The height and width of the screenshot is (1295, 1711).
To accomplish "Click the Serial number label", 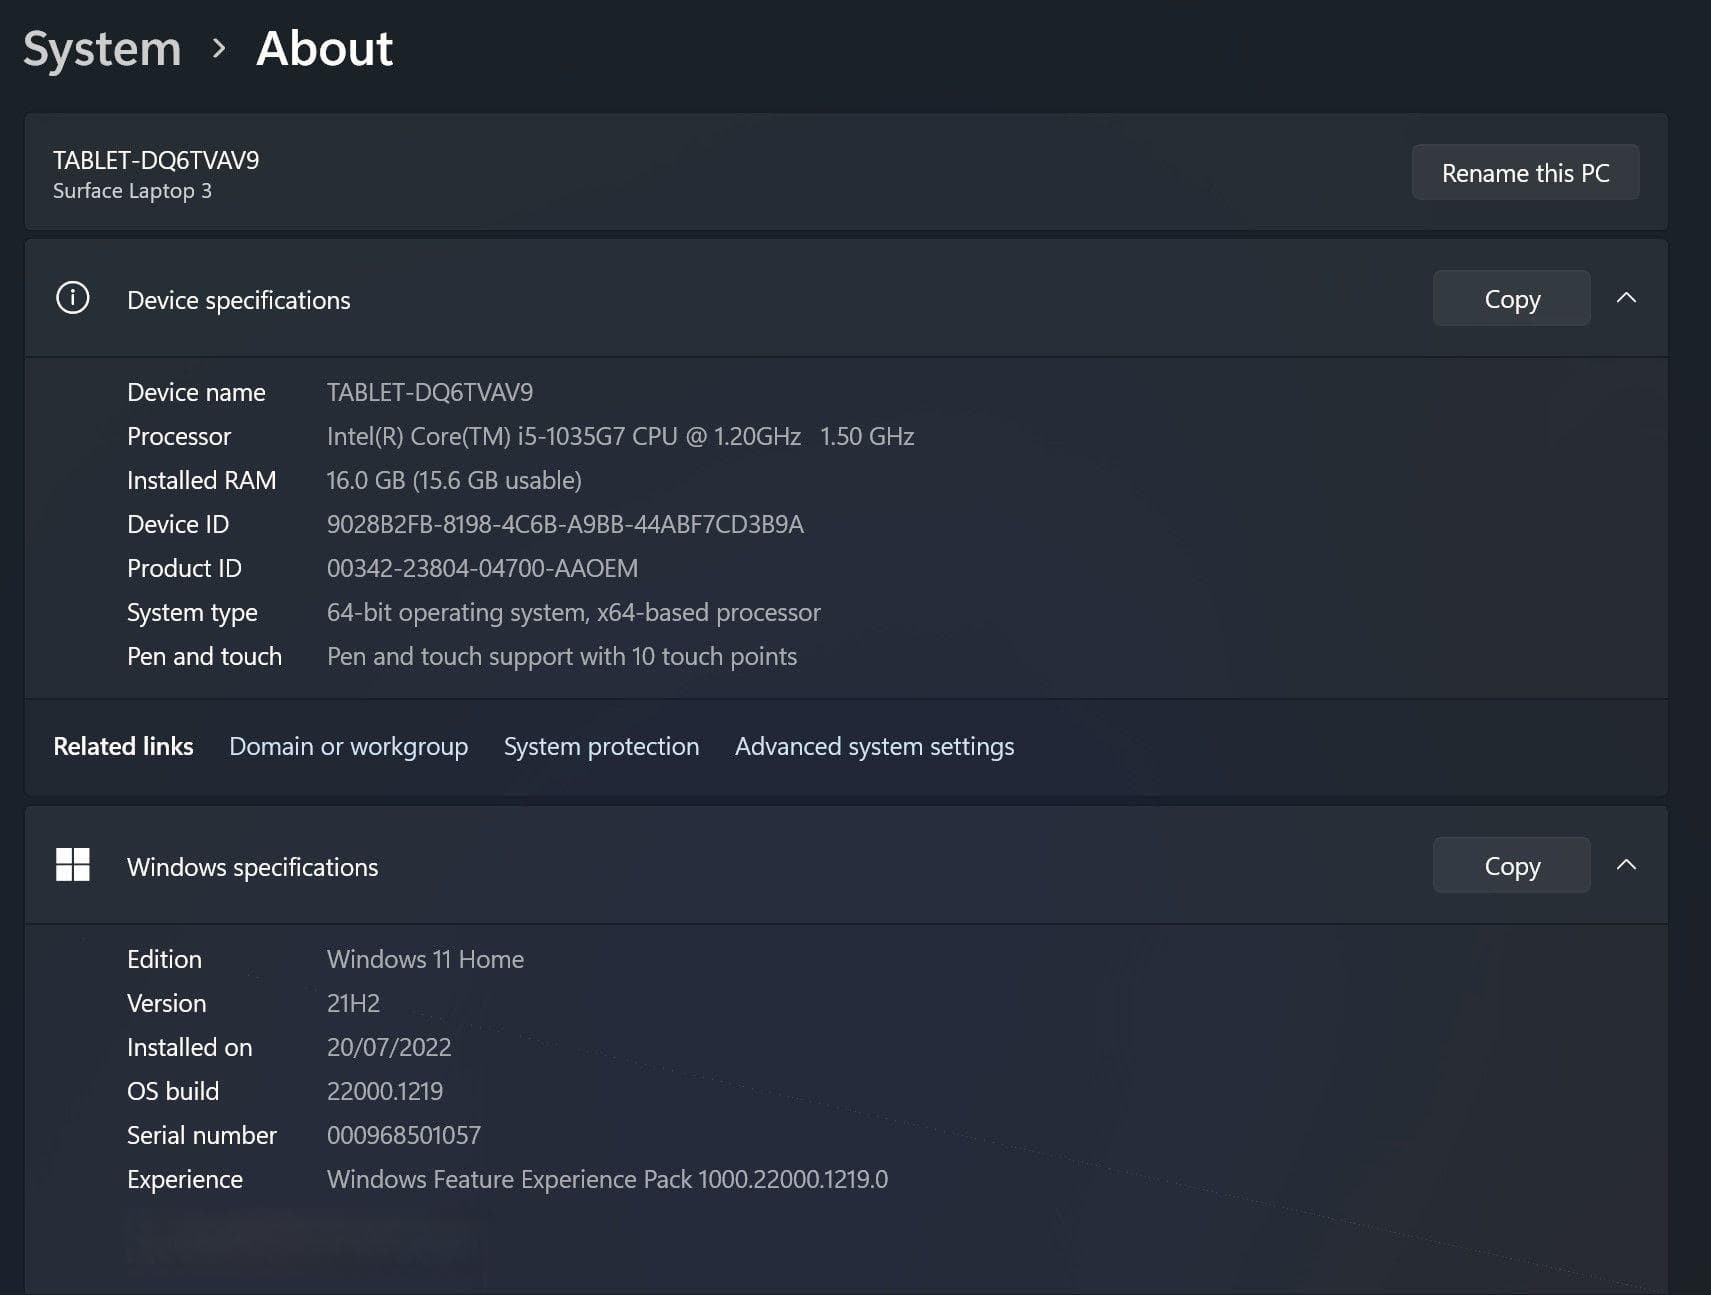I will 201,1135.
